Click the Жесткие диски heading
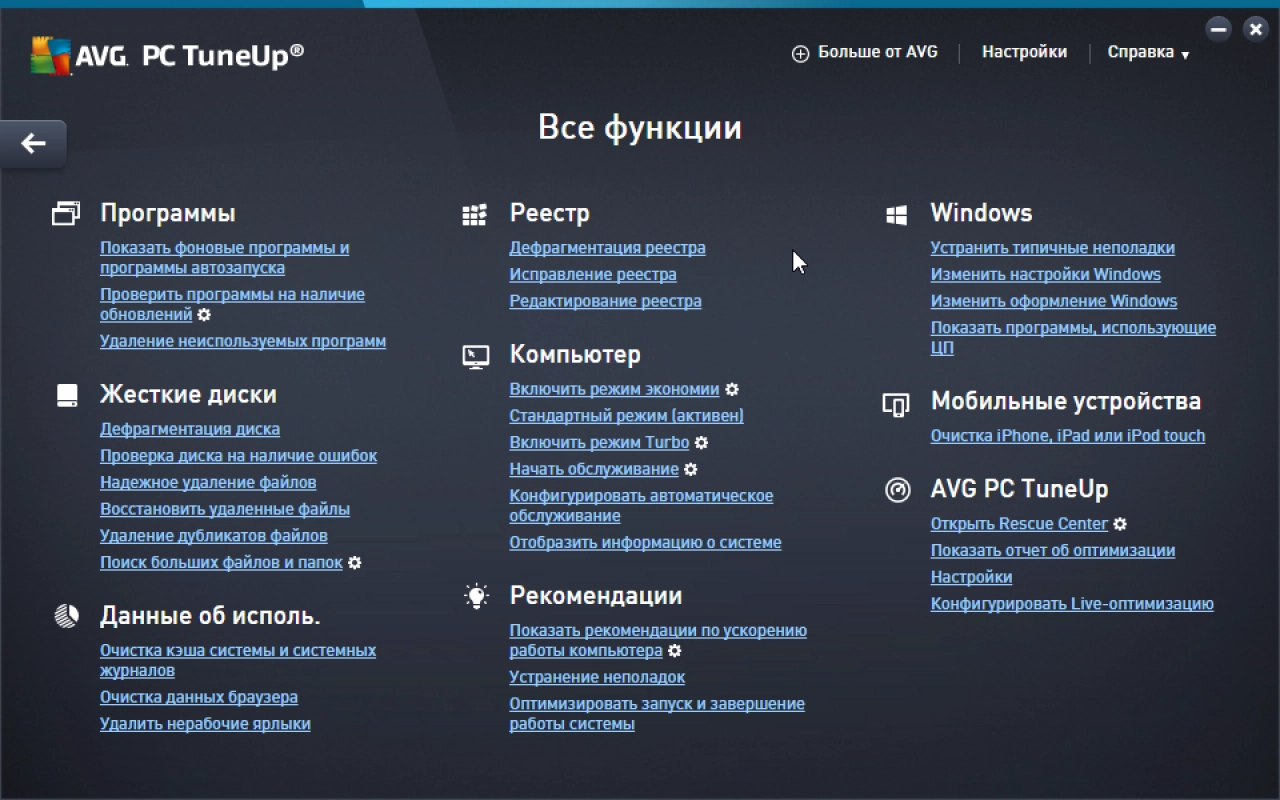1280x800 pixels. click(188, 395)
